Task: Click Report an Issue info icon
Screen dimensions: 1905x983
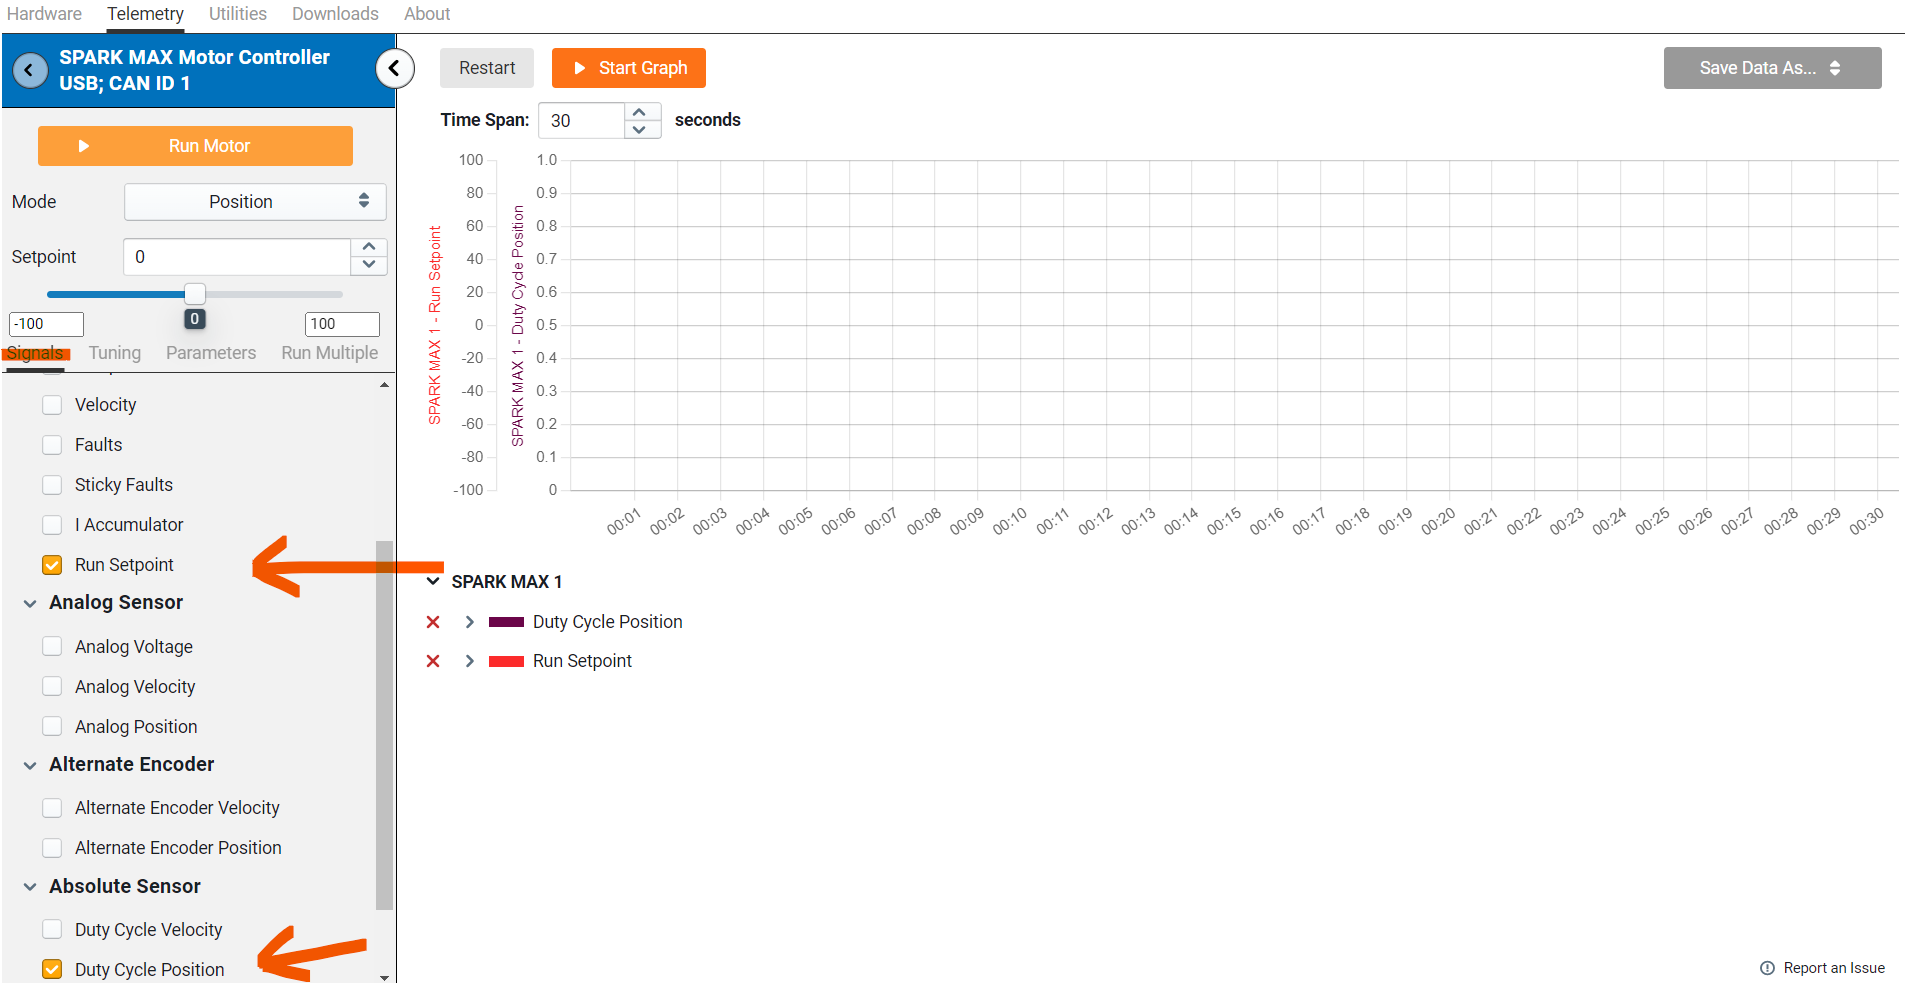Action: 1767,968
